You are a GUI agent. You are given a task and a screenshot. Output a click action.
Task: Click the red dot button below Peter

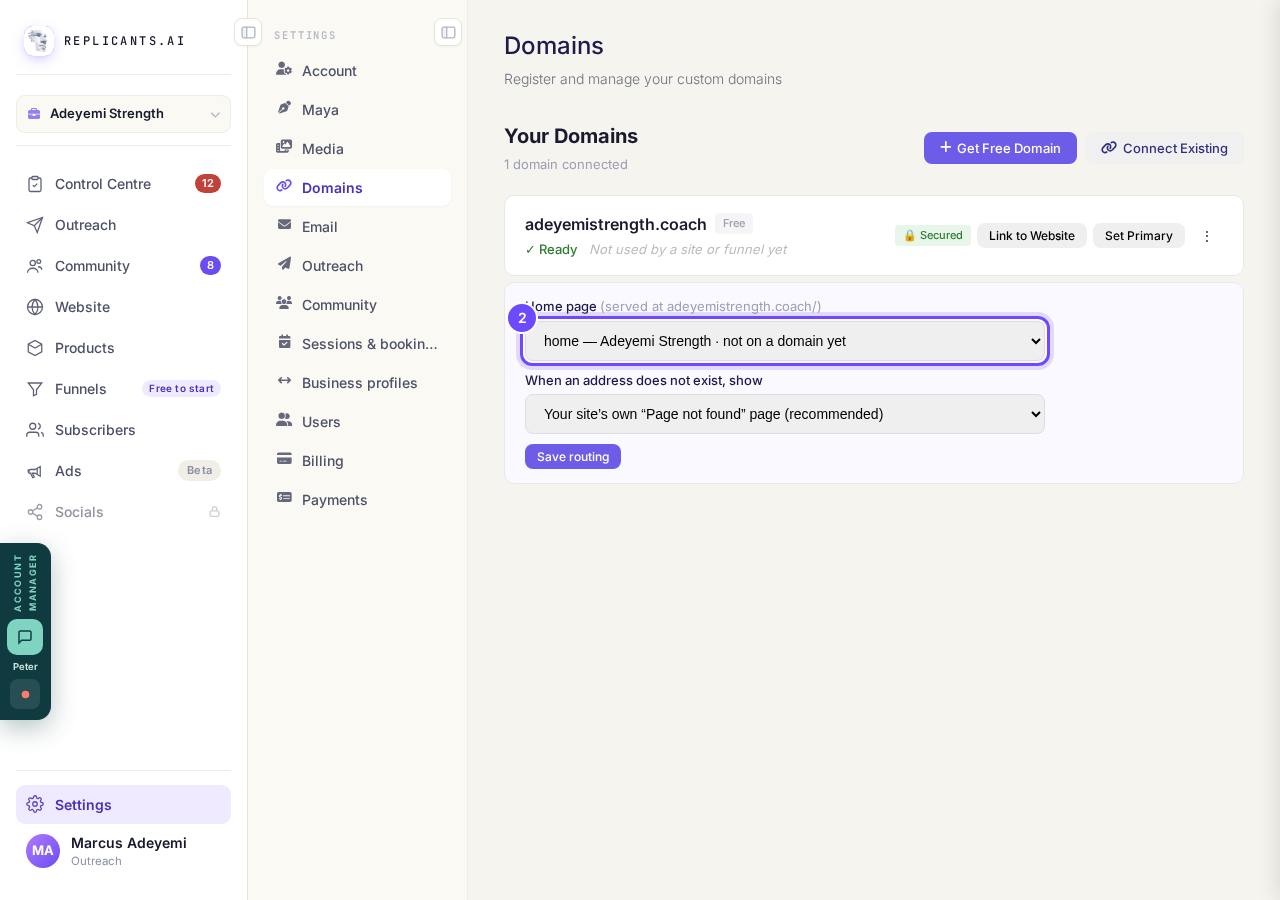click(x=25, y=694)
